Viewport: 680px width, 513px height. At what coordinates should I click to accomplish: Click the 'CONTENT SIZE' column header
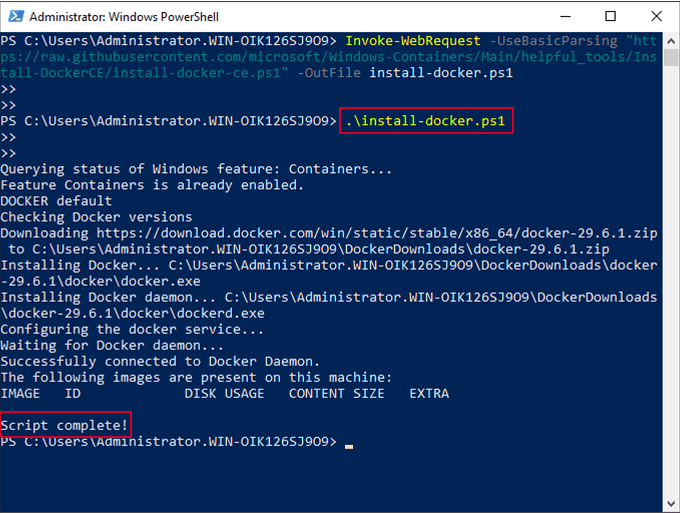(x=337, y=394)
